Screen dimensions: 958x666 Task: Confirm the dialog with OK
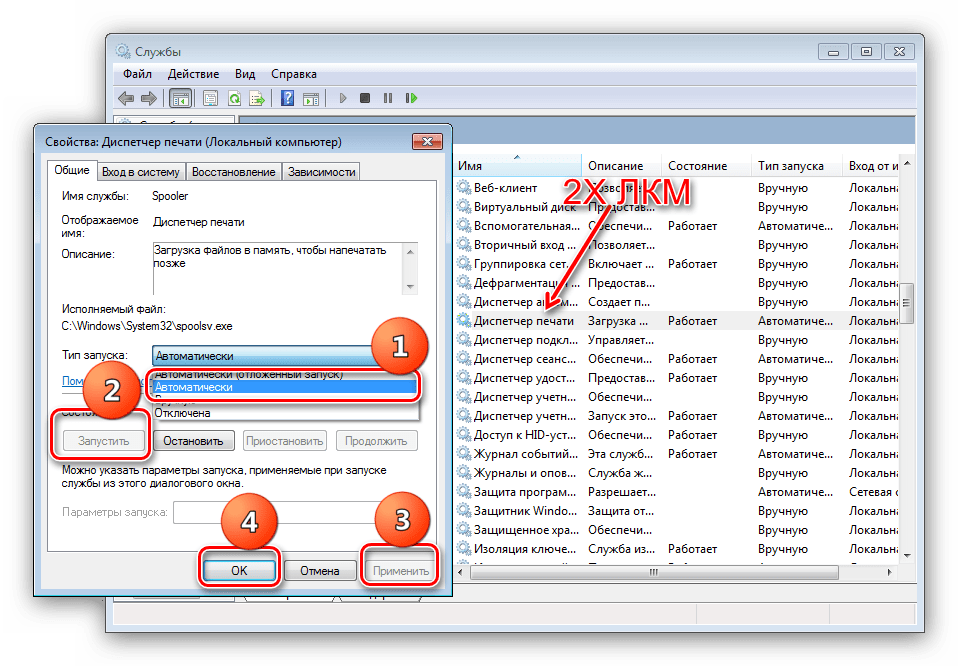pyautogui.click(x=238, y=571)
